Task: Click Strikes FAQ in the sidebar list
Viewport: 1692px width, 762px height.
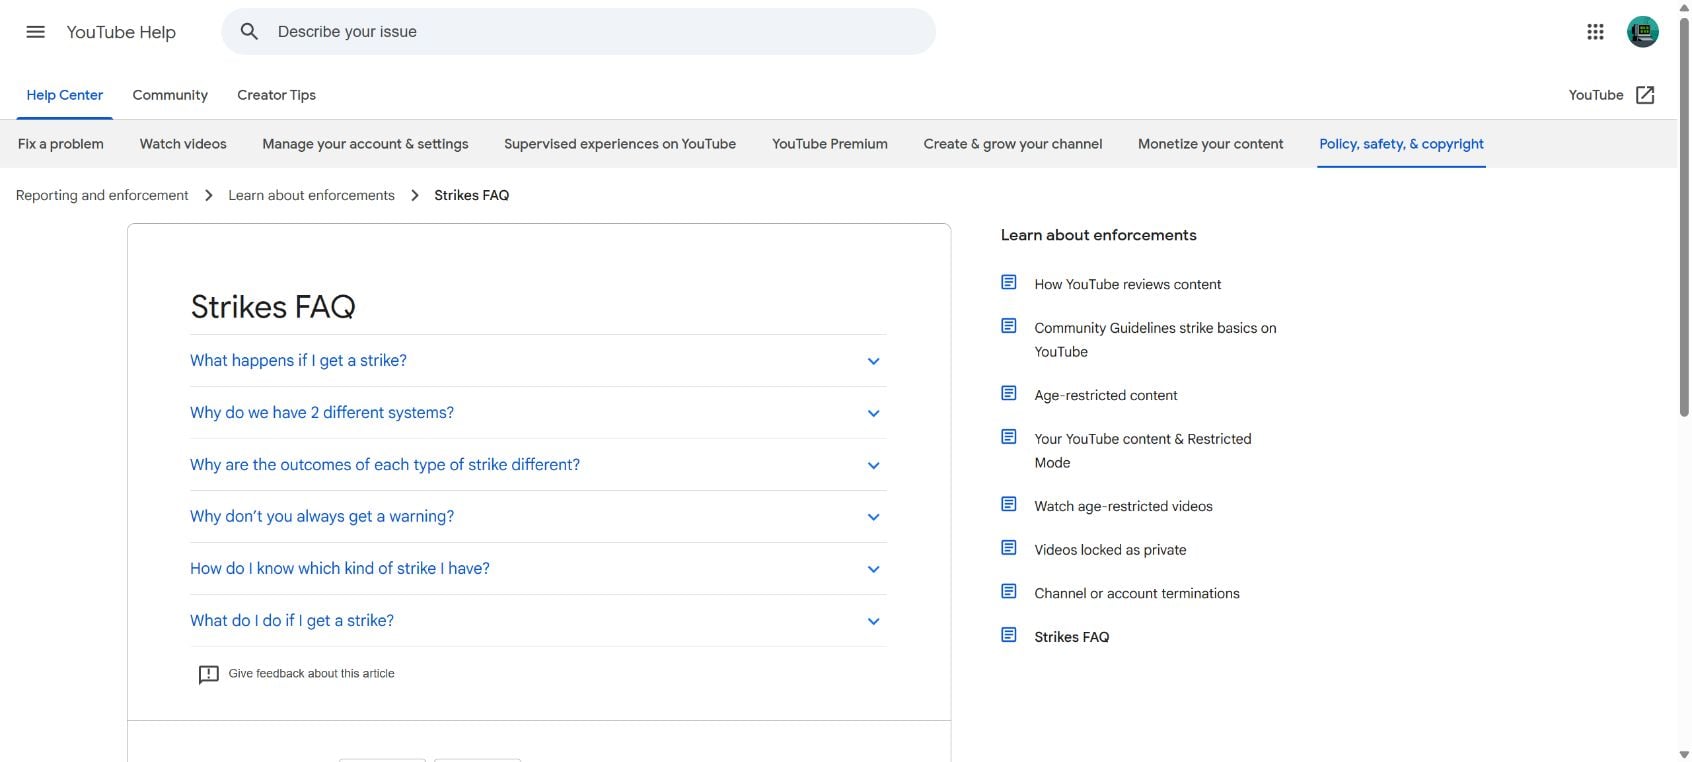Action: click(1071, 637)
